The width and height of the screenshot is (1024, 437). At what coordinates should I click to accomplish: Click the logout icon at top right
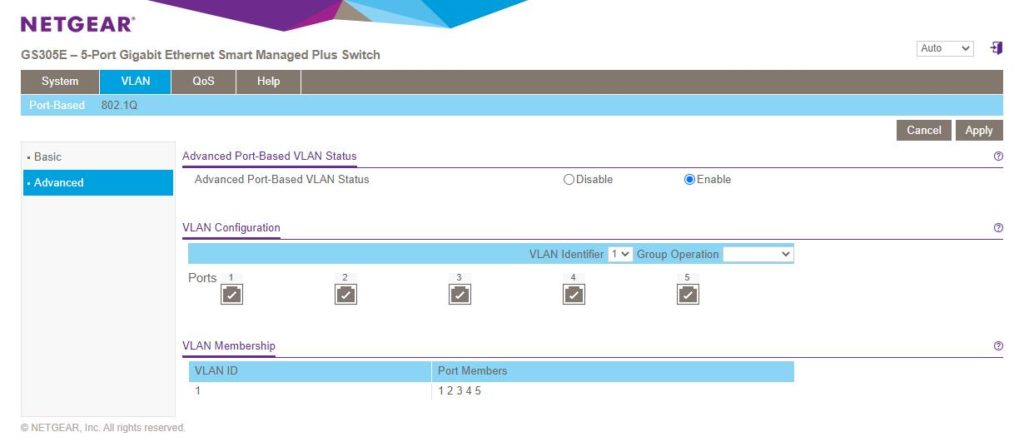point(996,48)
